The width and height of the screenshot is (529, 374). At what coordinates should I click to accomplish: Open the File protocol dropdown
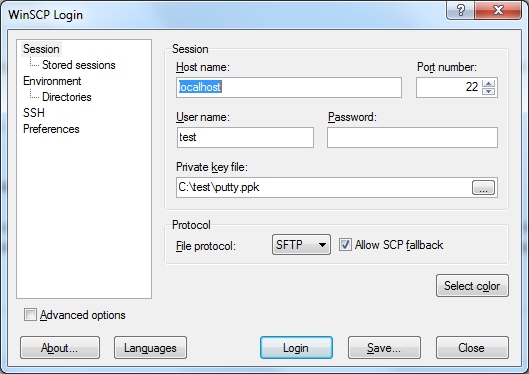click(x=301, y=245)
